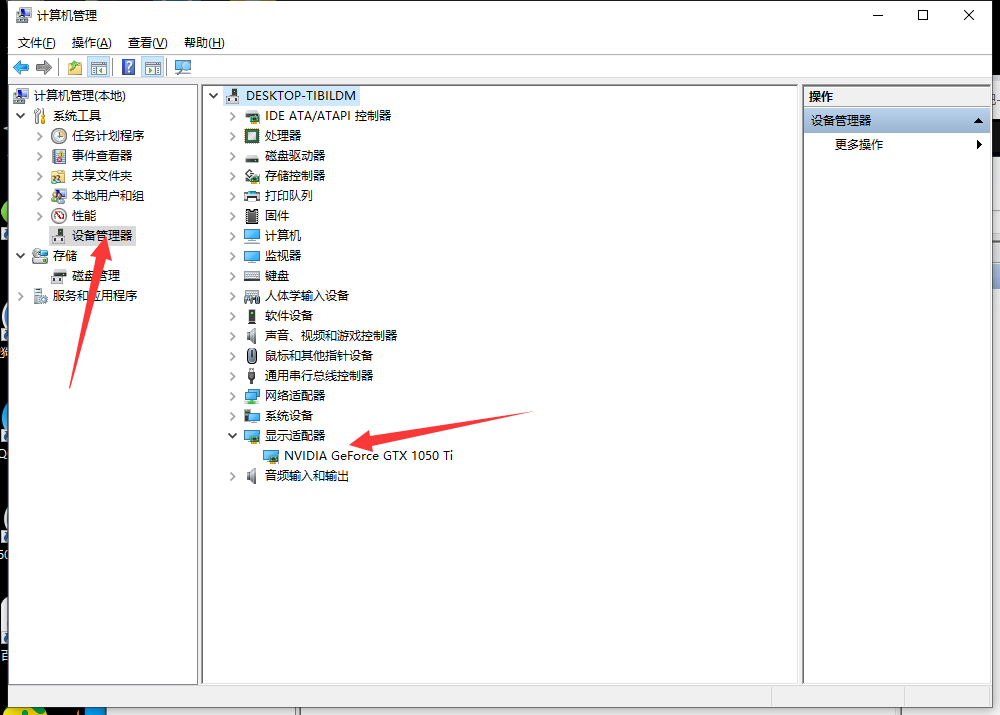
Task: Open the 操作(A) menu
Action: pos(92,43)
